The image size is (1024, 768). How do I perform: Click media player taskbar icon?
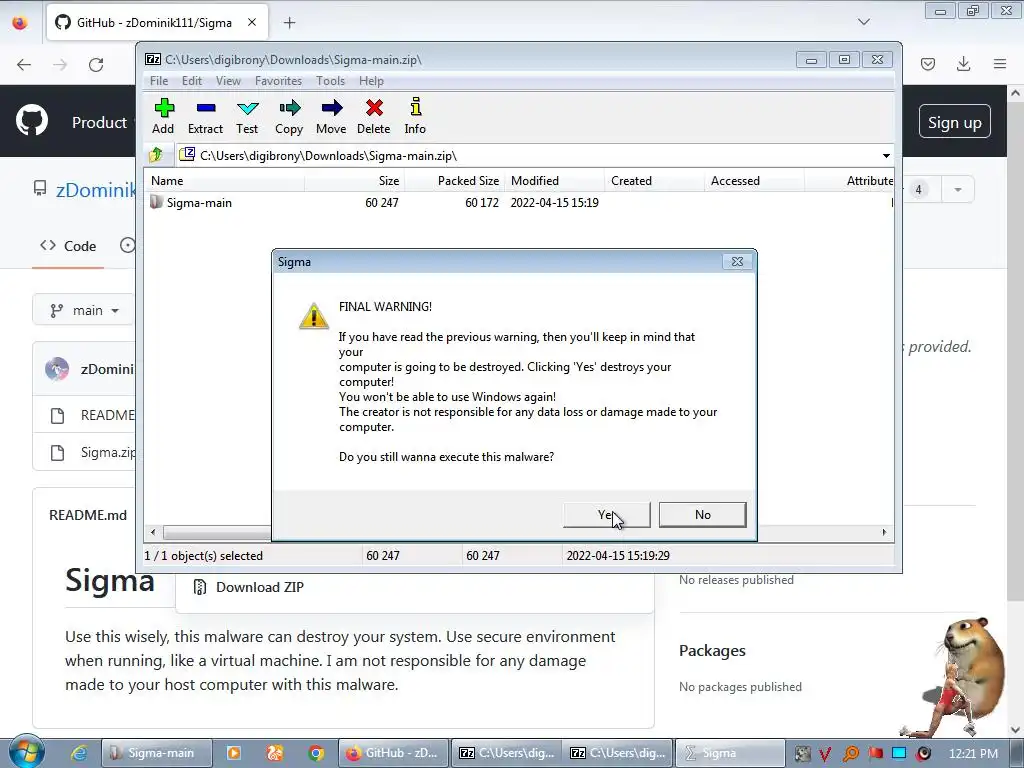click(x=233, y=753)
